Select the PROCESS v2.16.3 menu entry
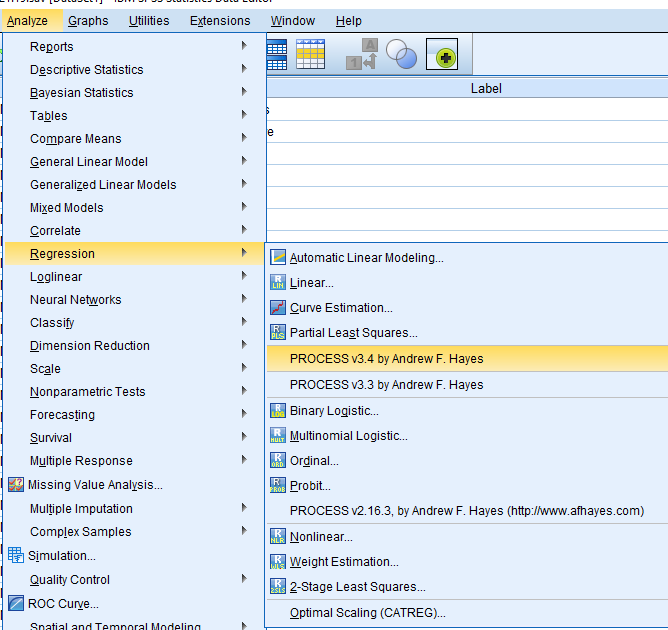Screen dimensions: 668x630 [x=467, y=511]
